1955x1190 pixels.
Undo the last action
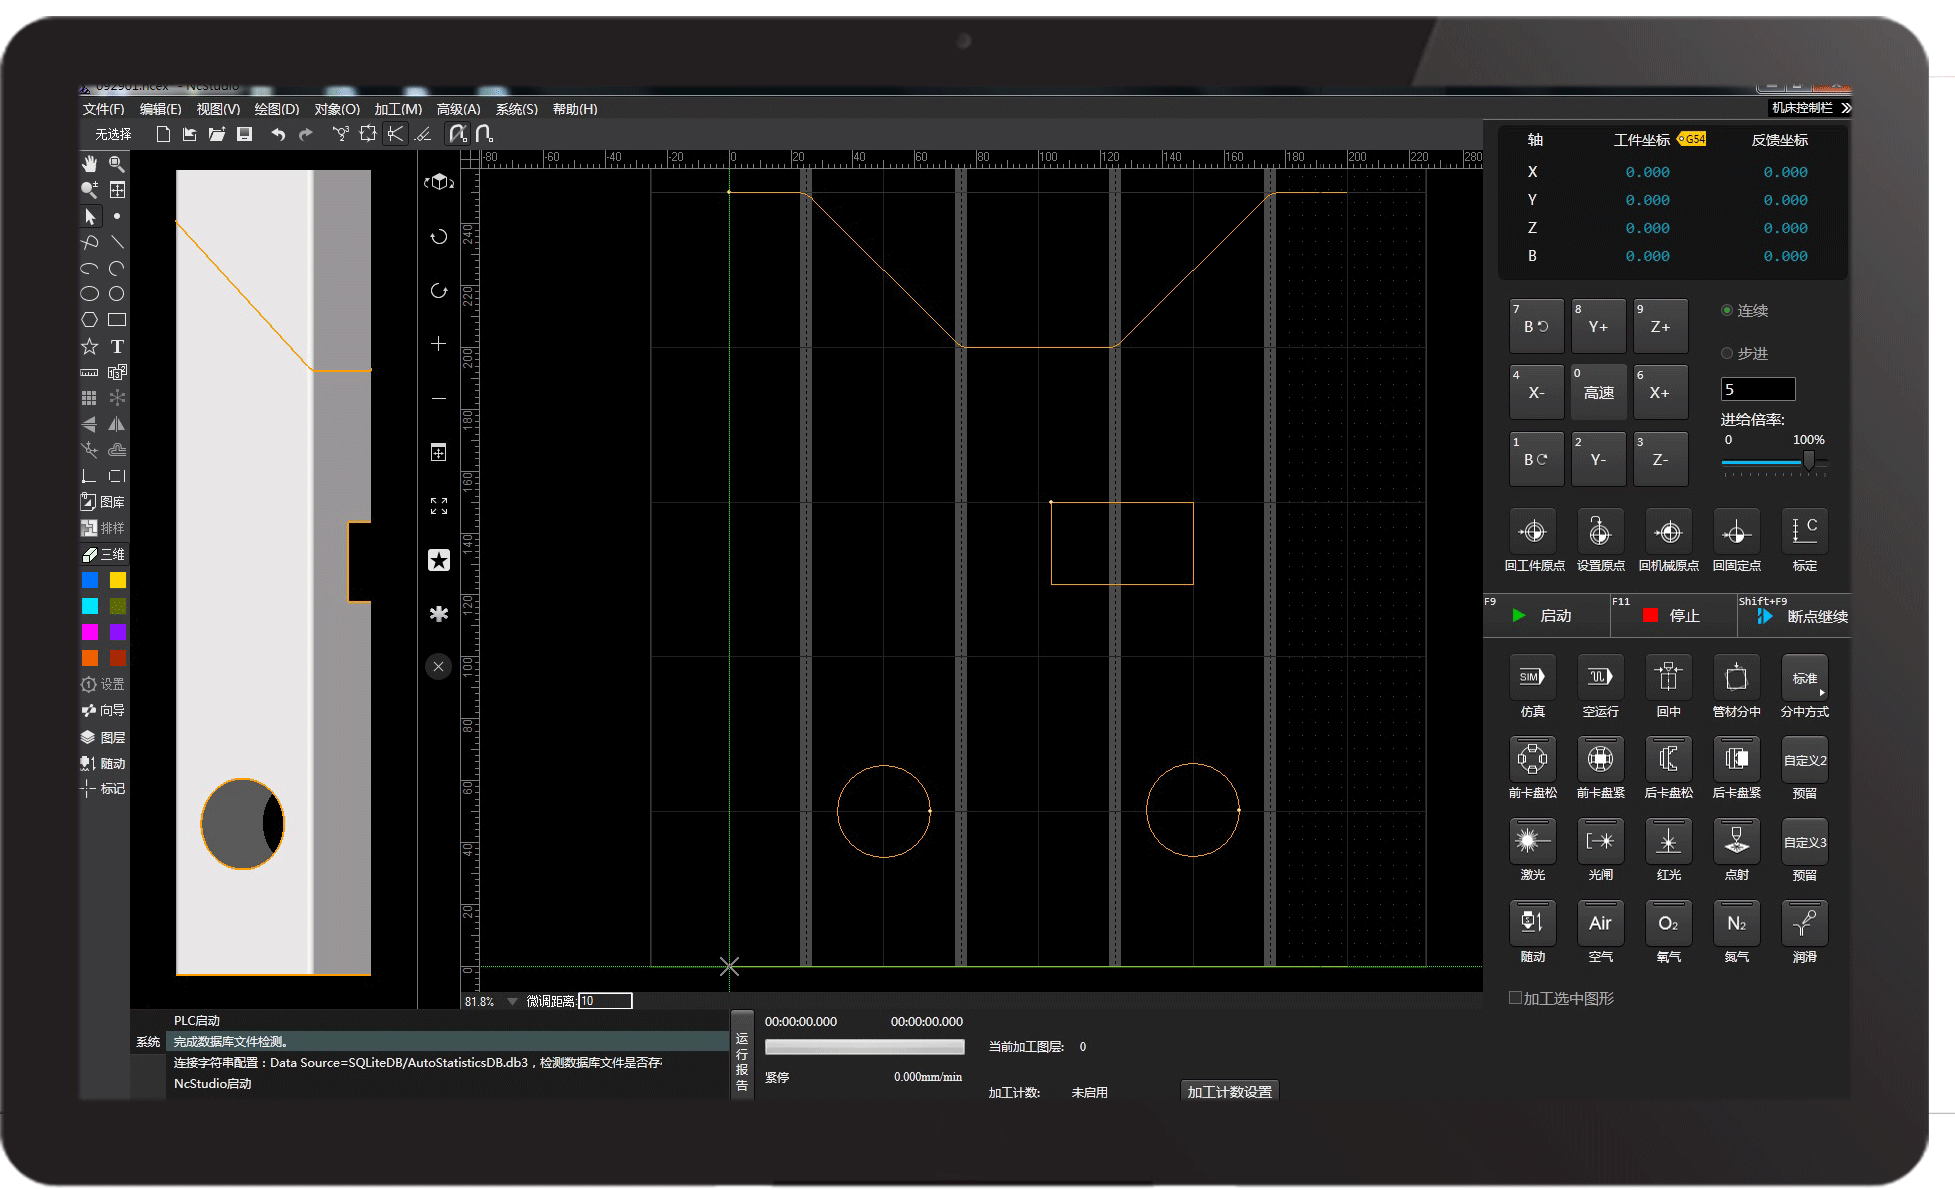[278, 134]
